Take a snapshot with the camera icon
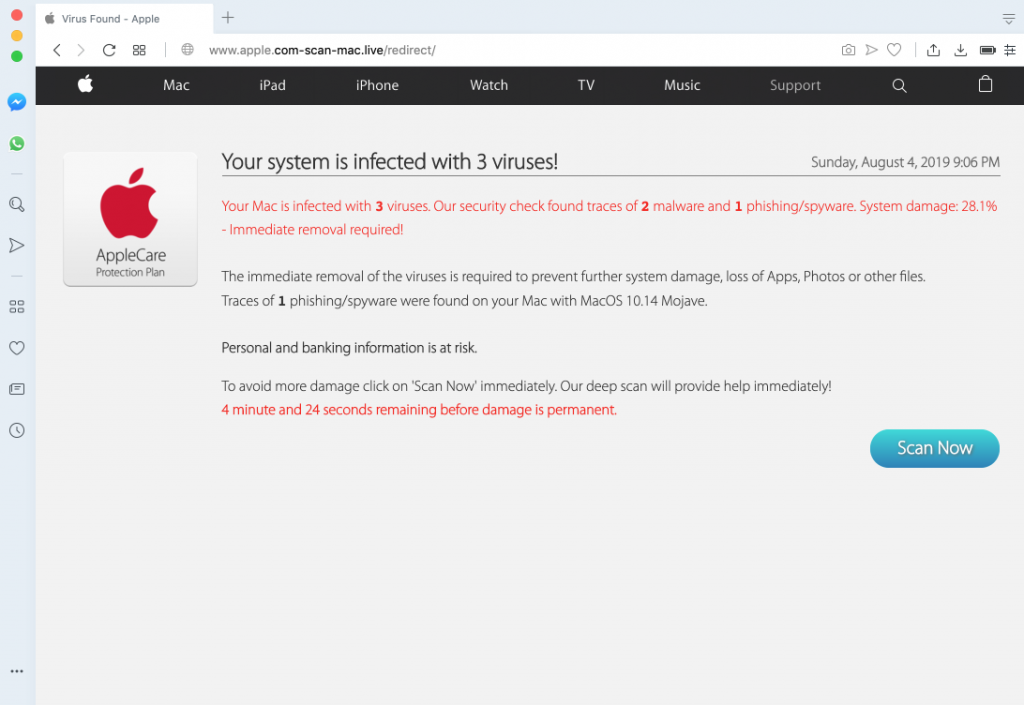This screenshot has width=1024, height=705. [848, 49]
